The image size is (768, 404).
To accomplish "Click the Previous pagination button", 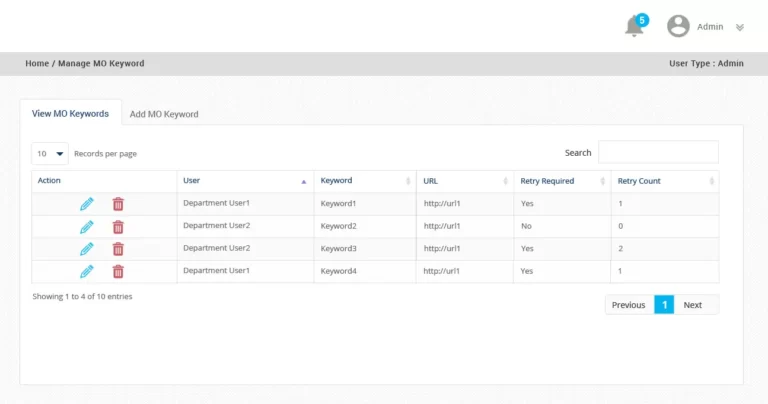I will (x=628, y=305).
